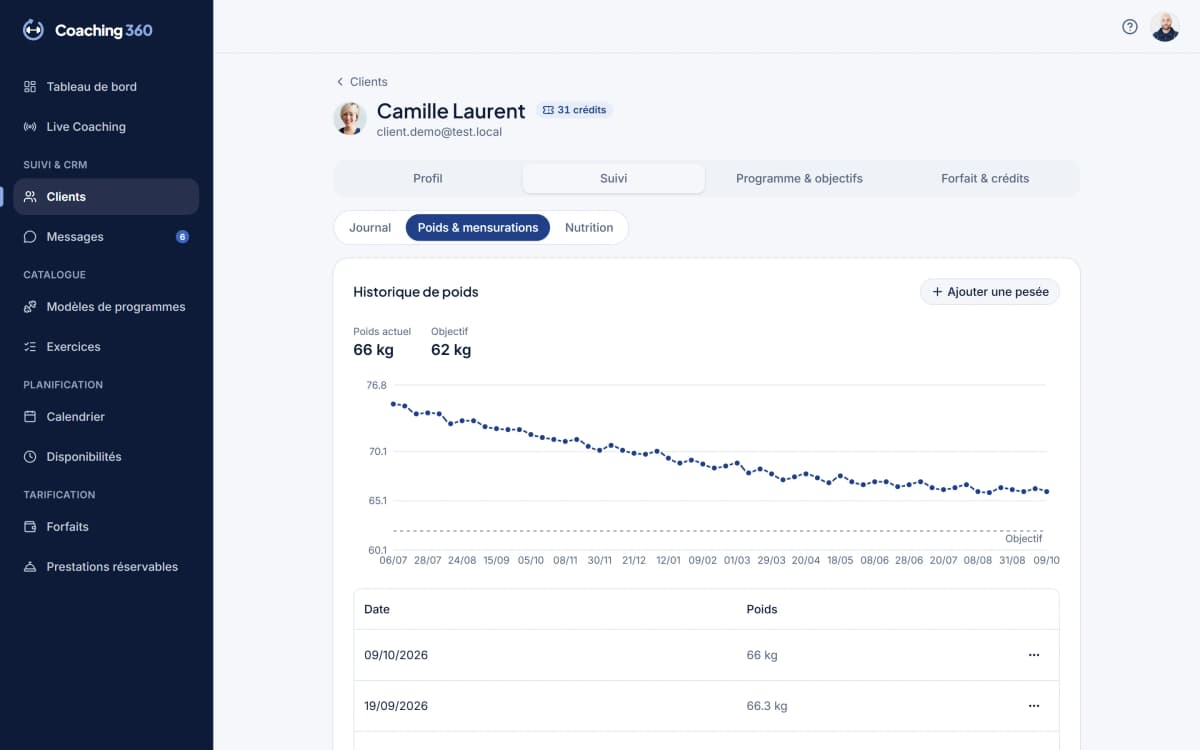Select the Nutrition sub-tab
This screenshot has width=1200, height=750.
pyautogui.click(x=589, y=228)
